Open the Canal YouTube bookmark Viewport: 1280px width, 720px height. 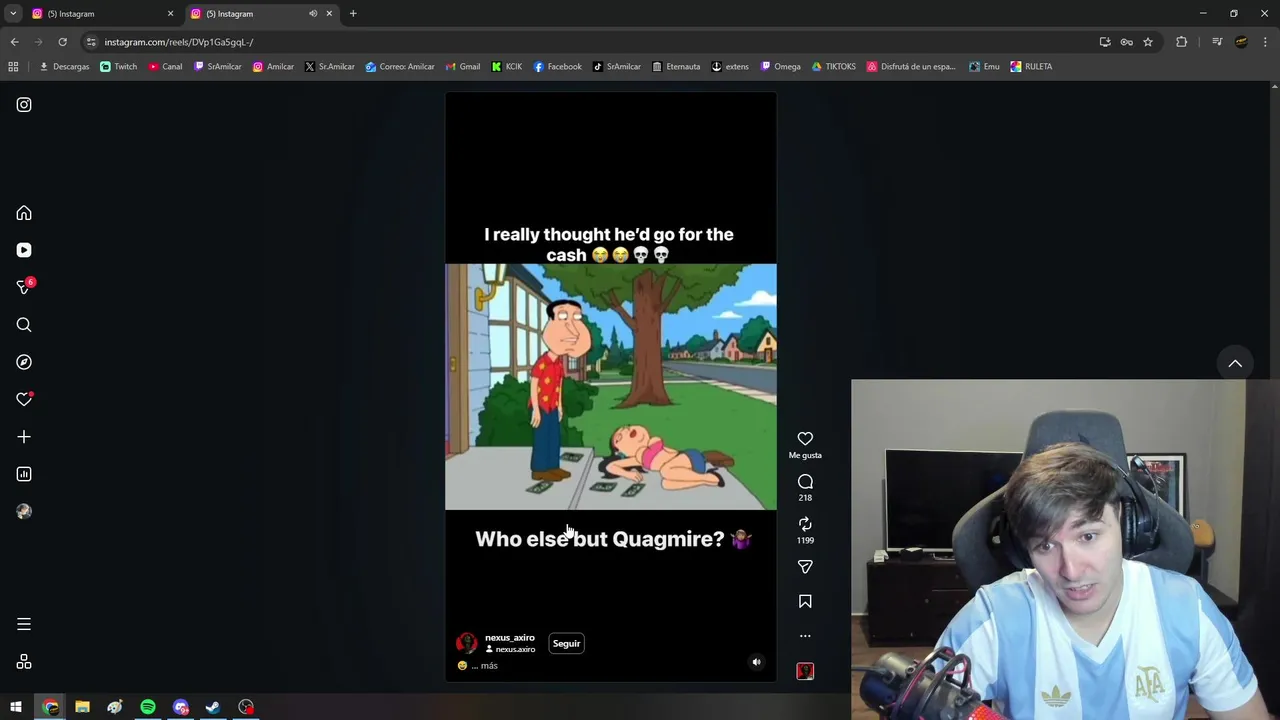coord(165,67)
